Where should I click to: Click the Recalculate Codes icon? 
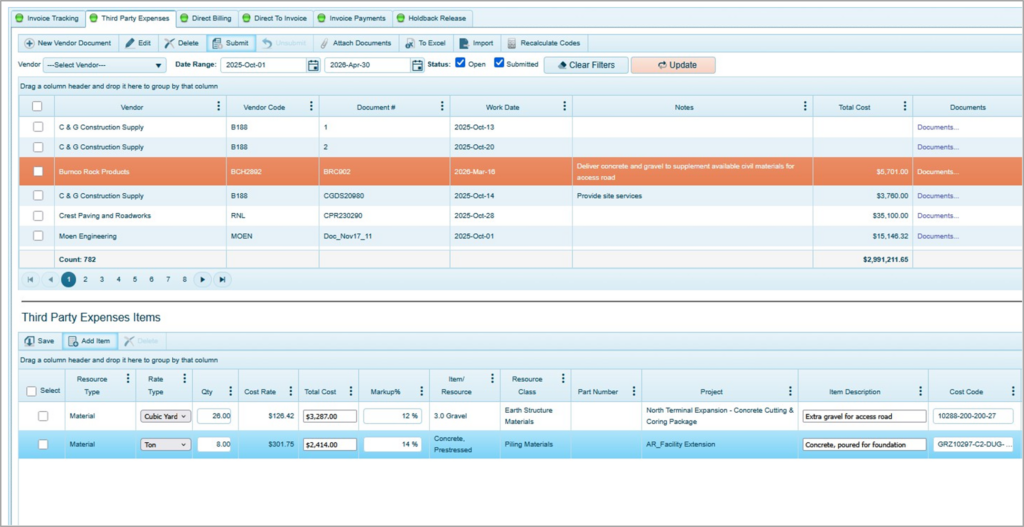(x=512, y=43)
